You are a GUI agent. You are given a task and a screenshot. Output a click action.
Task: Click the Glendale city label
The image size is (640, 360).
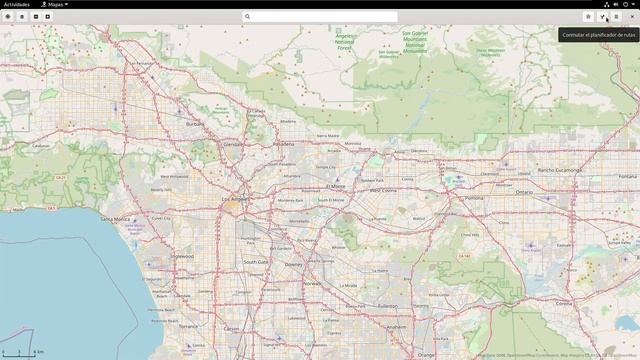click(233, 144)
